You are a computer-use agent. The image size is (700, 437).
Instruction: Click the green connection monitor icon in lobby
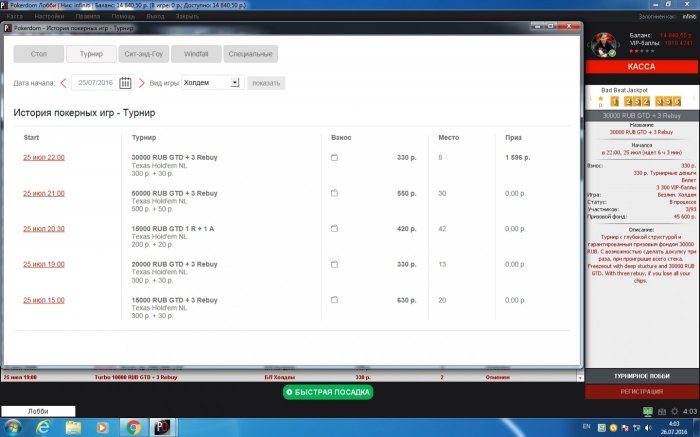click(648, 411)
